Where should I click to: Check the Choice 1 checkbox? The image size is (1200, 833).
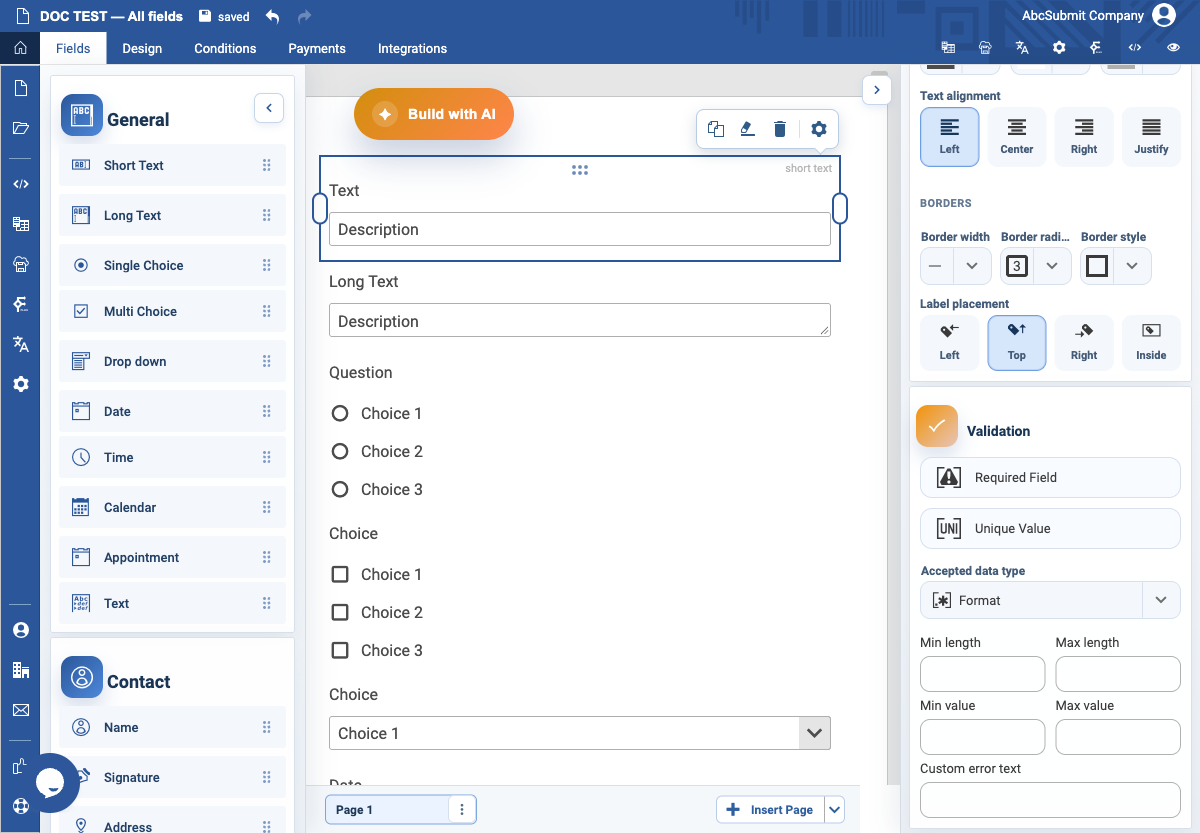click(x=340, y=574)
